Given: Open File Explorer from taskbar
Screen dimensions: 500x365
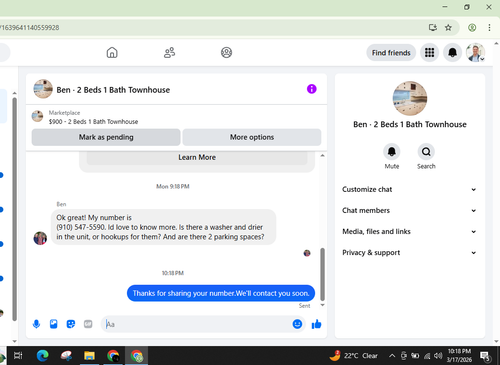Looking at the screenshot, I should (x=89, y=356).
